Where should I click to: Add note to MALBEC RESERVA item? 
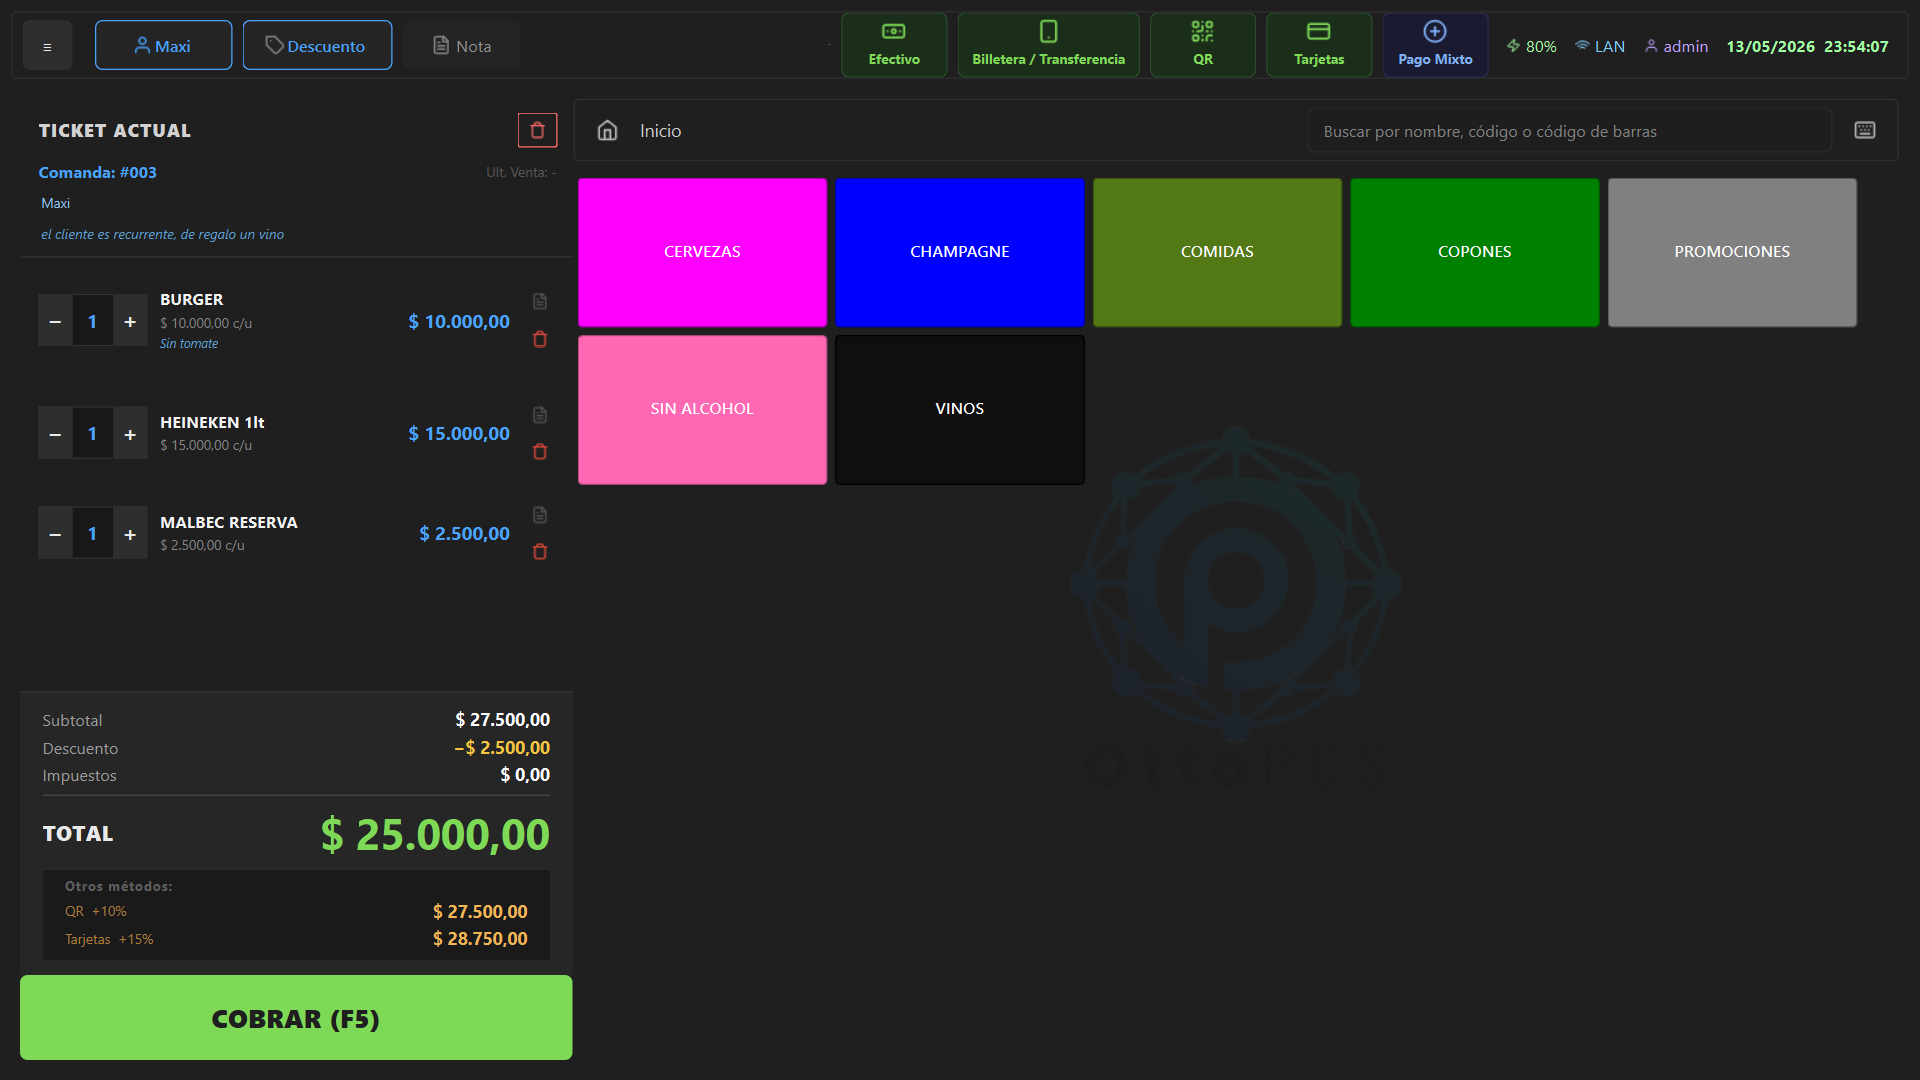click(540, 514)
